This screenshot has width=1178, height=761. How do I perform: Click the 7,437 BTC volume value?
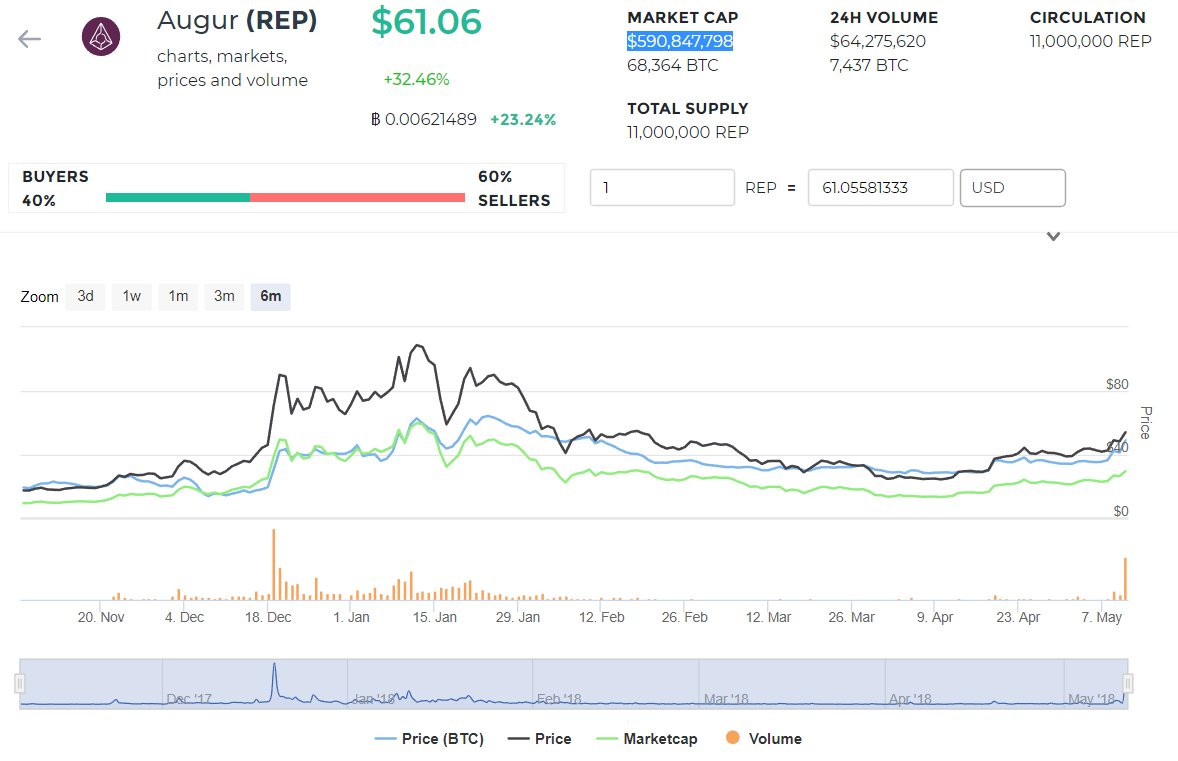(x=868, y=65)
